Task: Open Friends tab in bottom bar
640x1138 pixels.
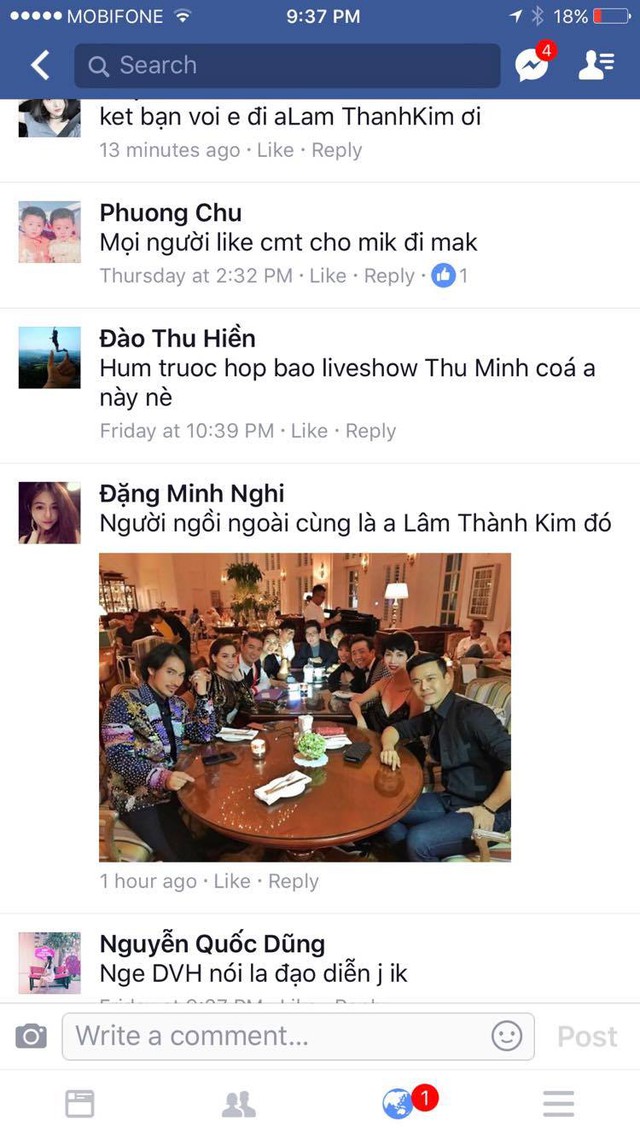Action: click(239, 1103)
